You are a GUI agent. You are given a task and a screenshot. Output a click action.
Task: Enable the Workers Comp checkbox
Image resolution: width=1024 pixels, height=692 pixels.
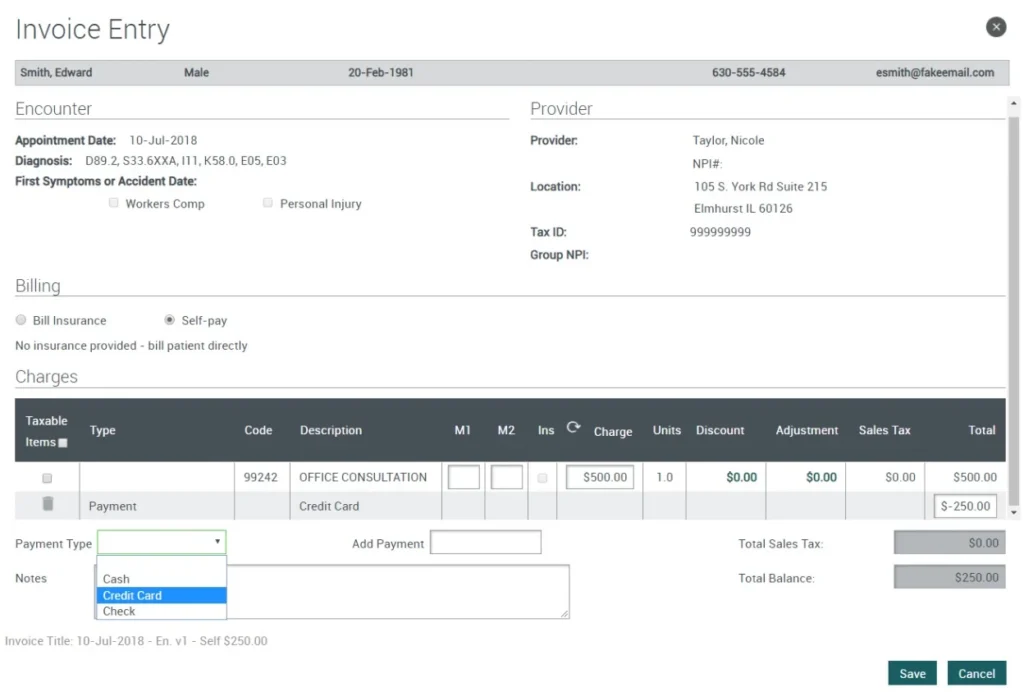[114, 203]
